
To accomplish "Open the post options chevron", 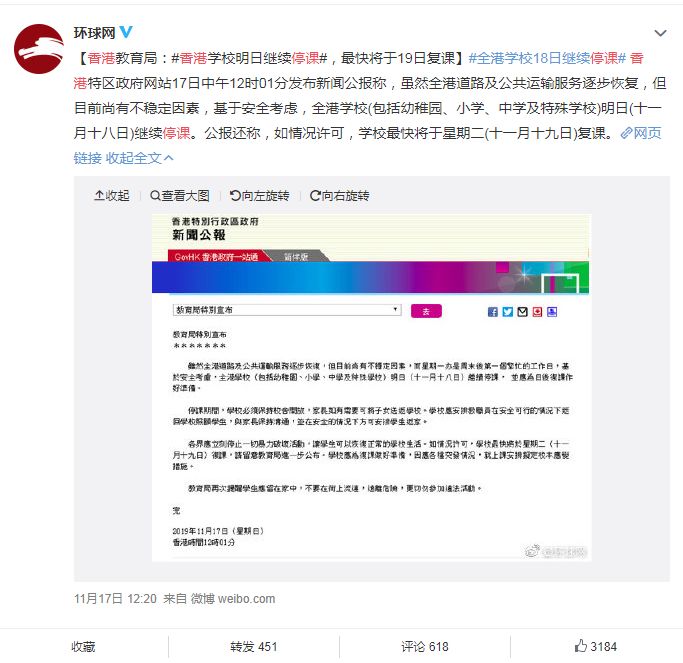I will pos(660,33).
